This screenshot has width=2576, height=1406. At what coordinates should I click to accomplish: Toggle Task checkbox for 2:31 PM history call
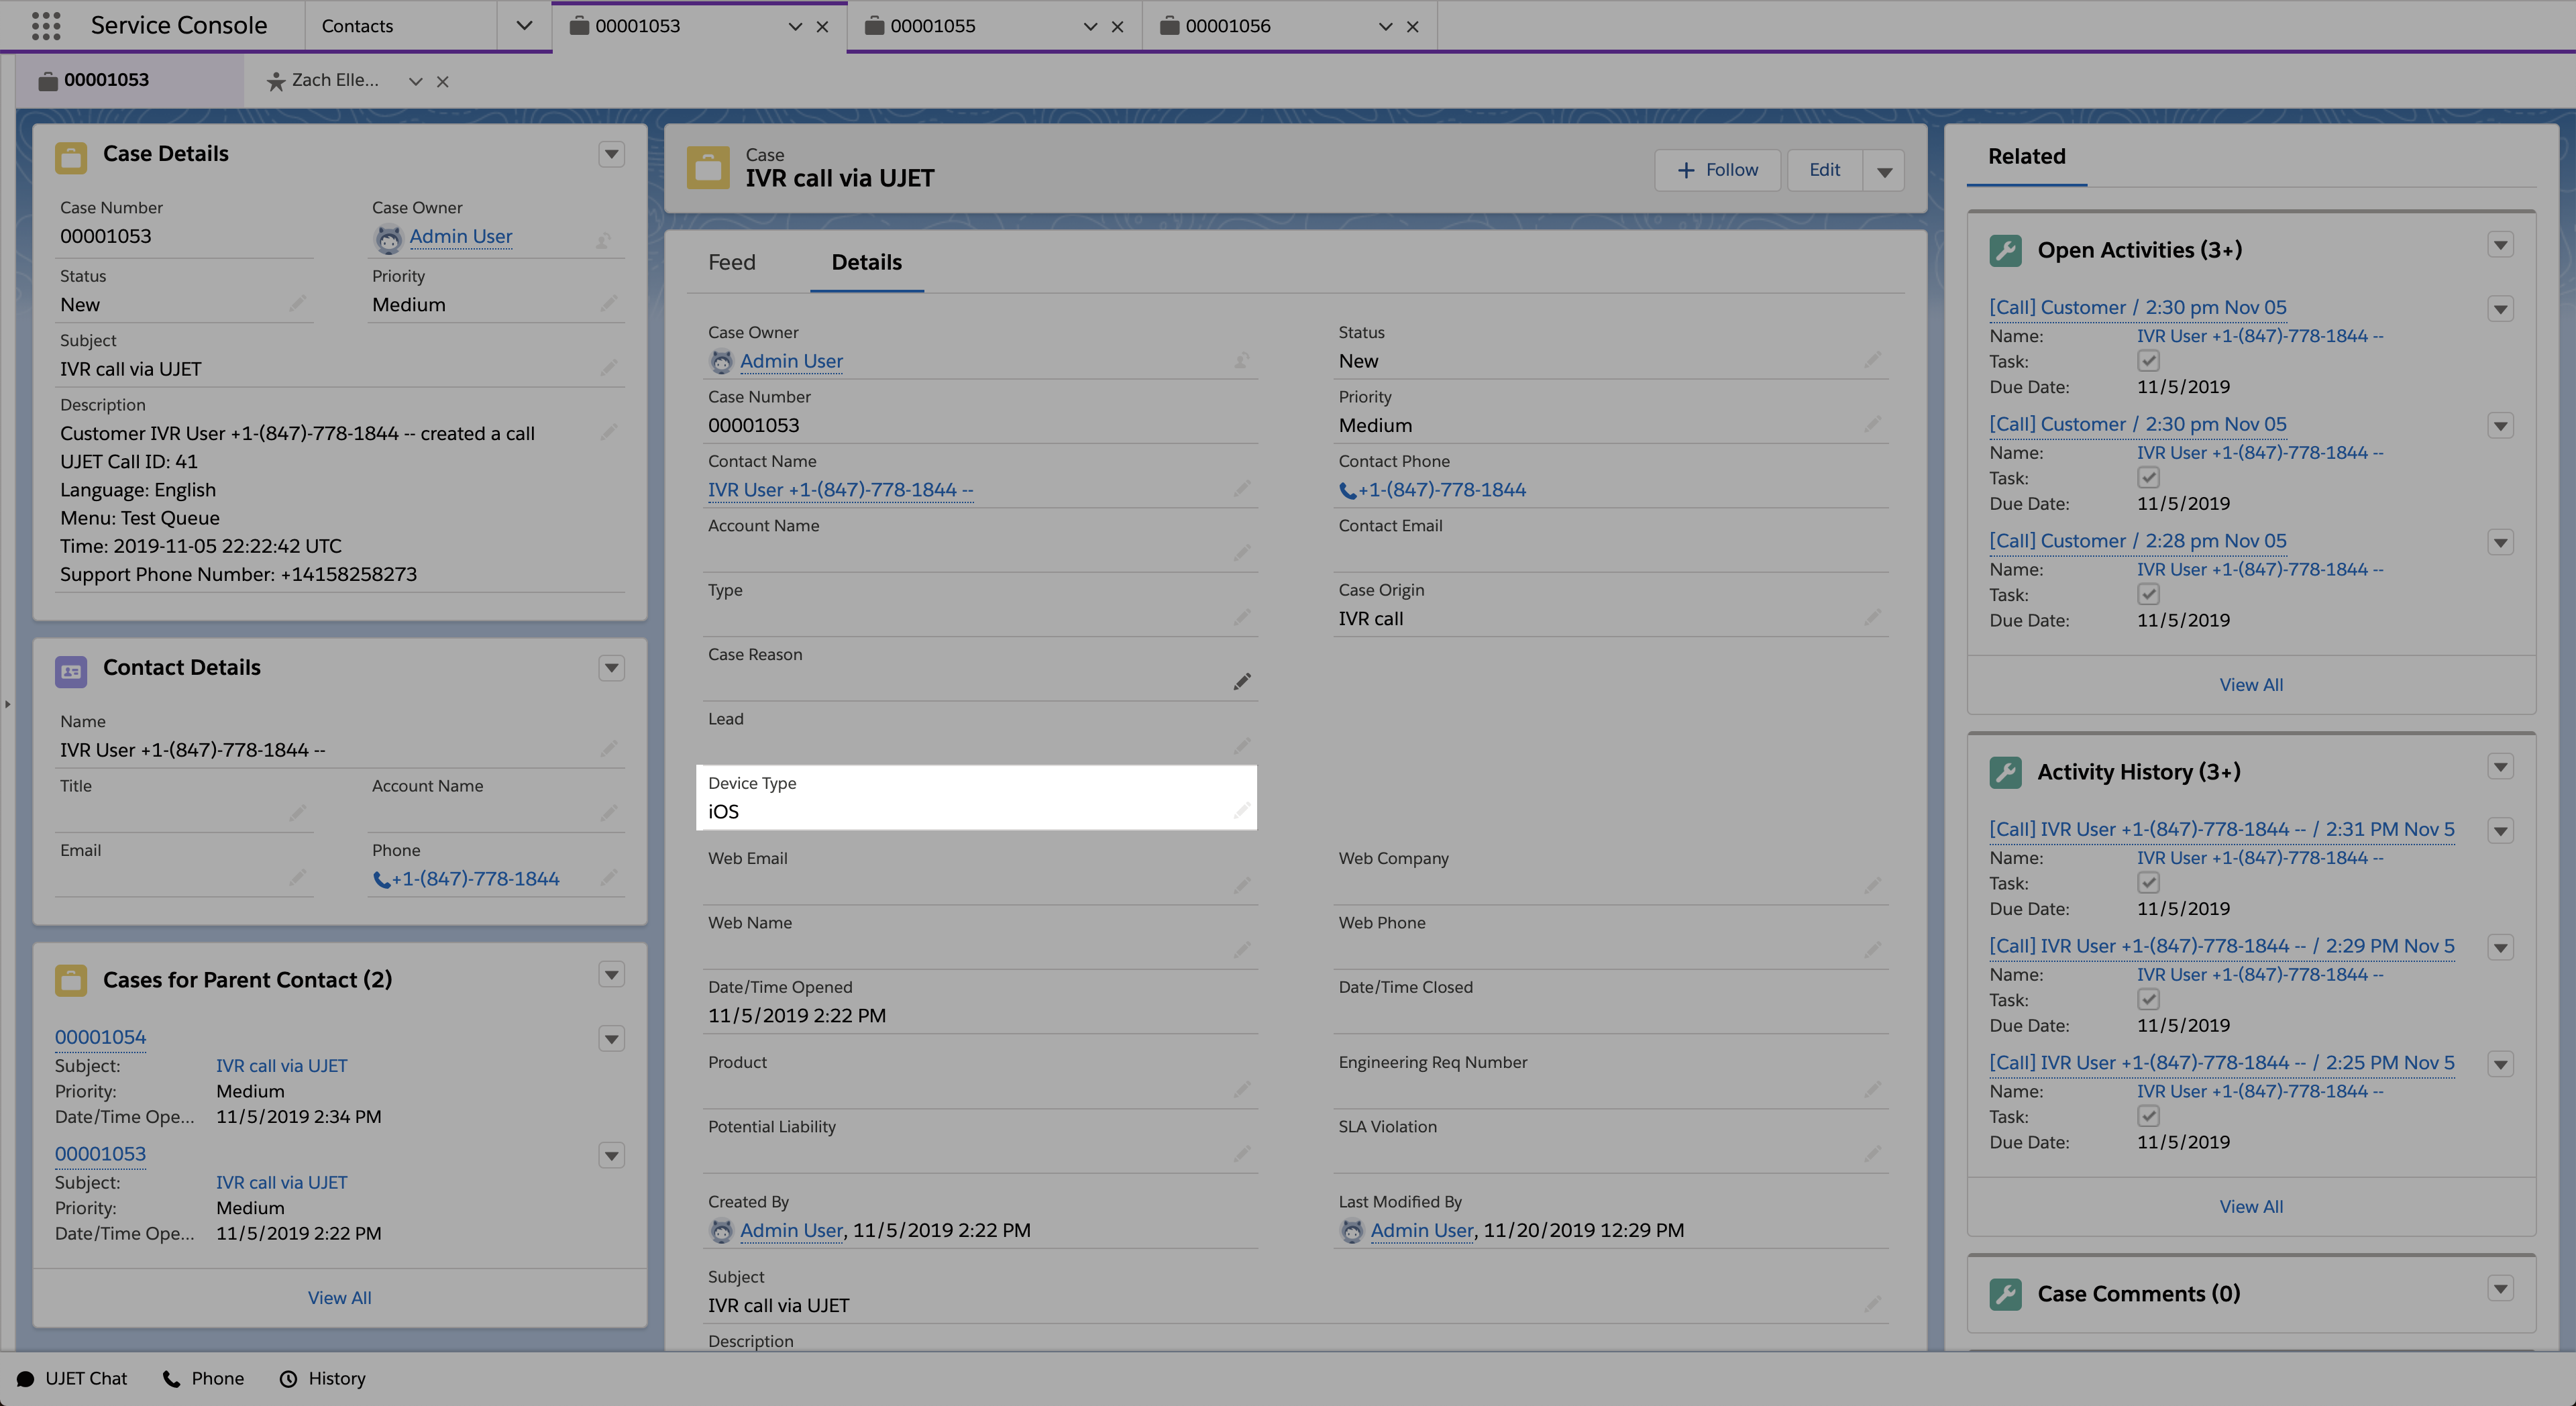click(2147, 883)
